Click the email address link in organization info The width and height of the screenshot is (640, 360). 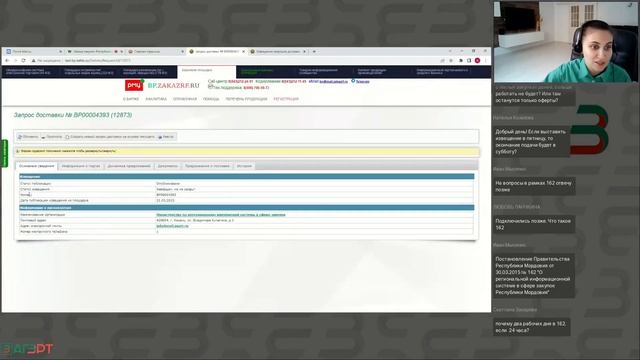172,226
